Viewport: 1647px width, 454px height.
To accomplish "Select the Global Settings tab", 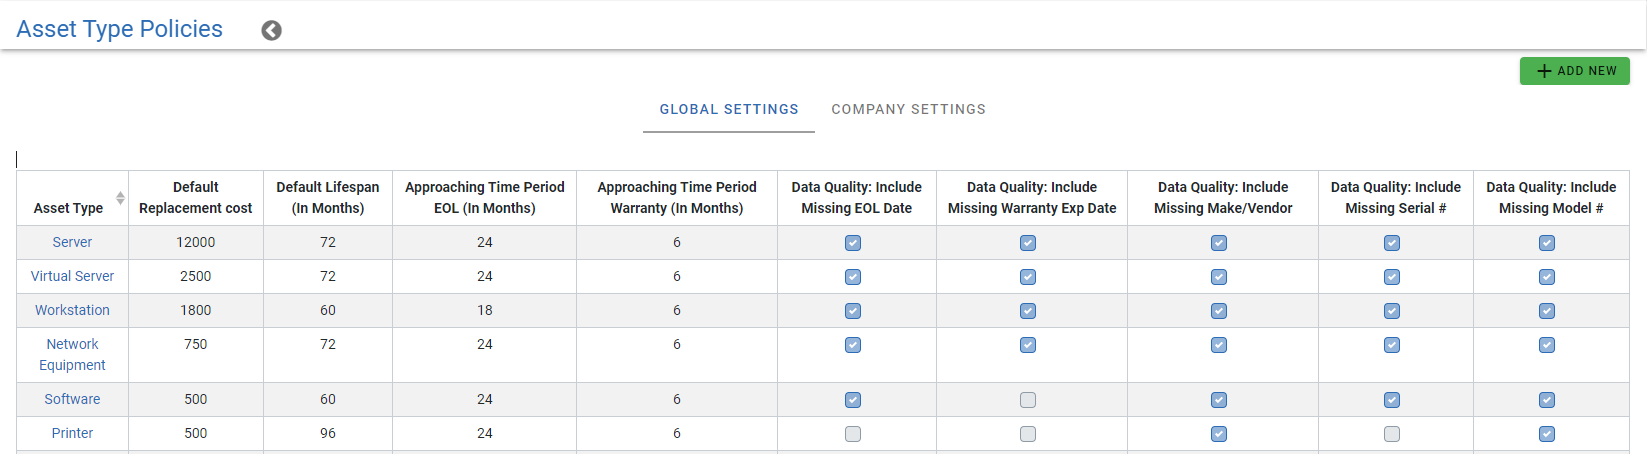I will click(x=728, y=109).
